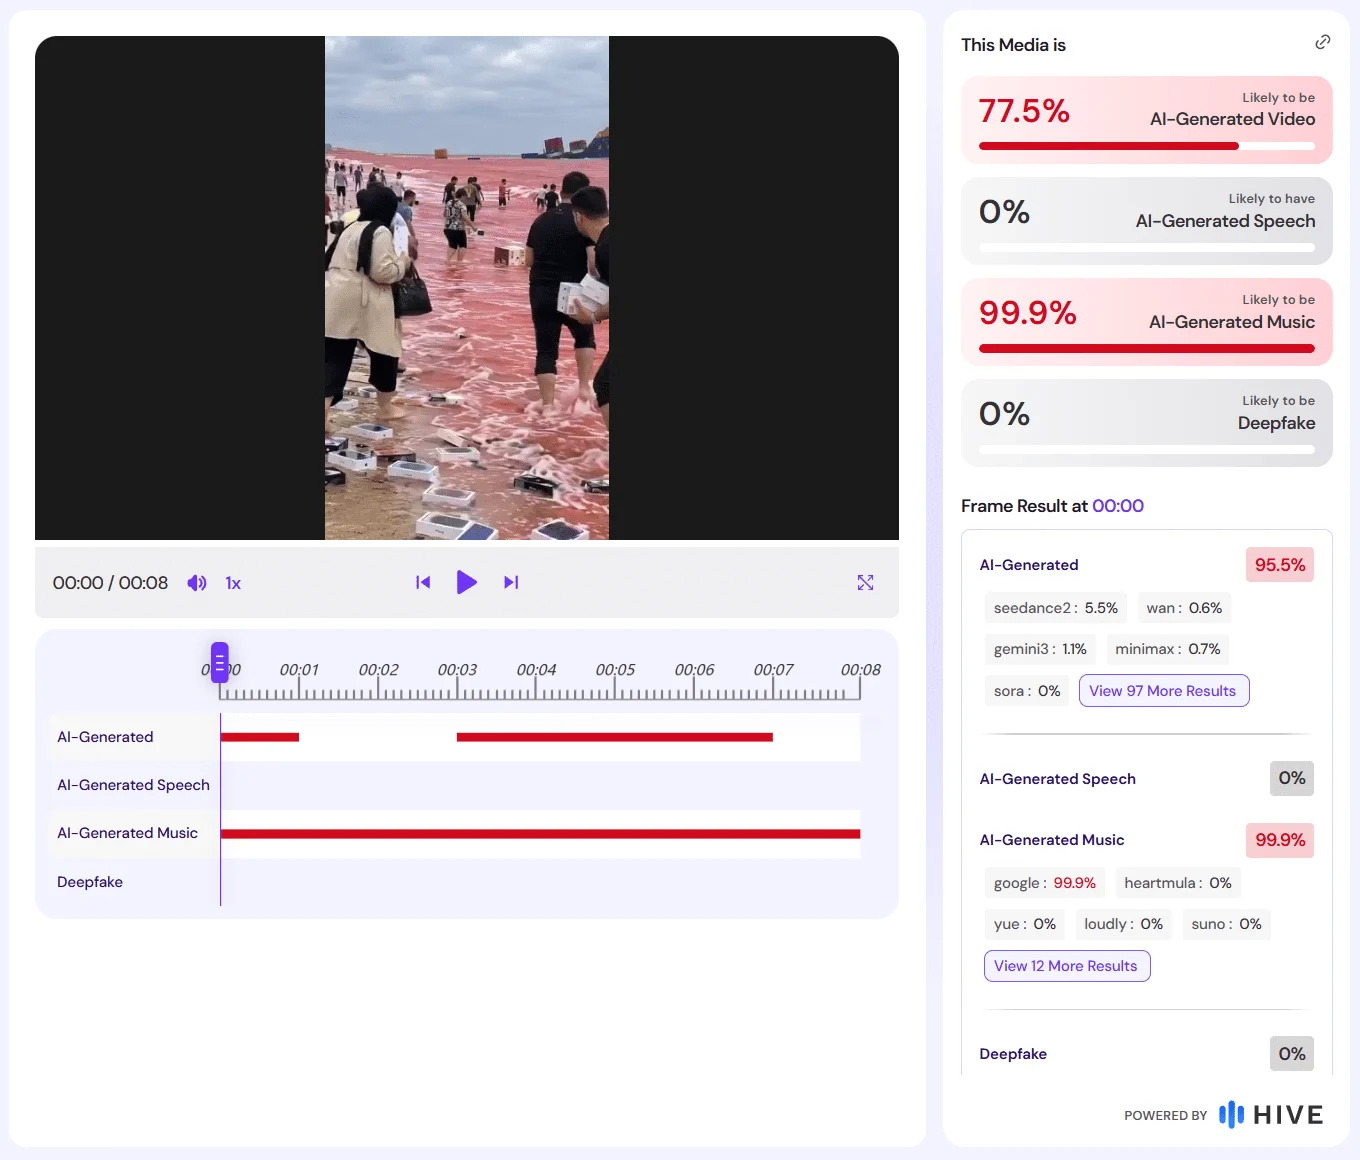Skip to the previous frame
Viewport: 1360px width, 1160px height.
(423, 582)
